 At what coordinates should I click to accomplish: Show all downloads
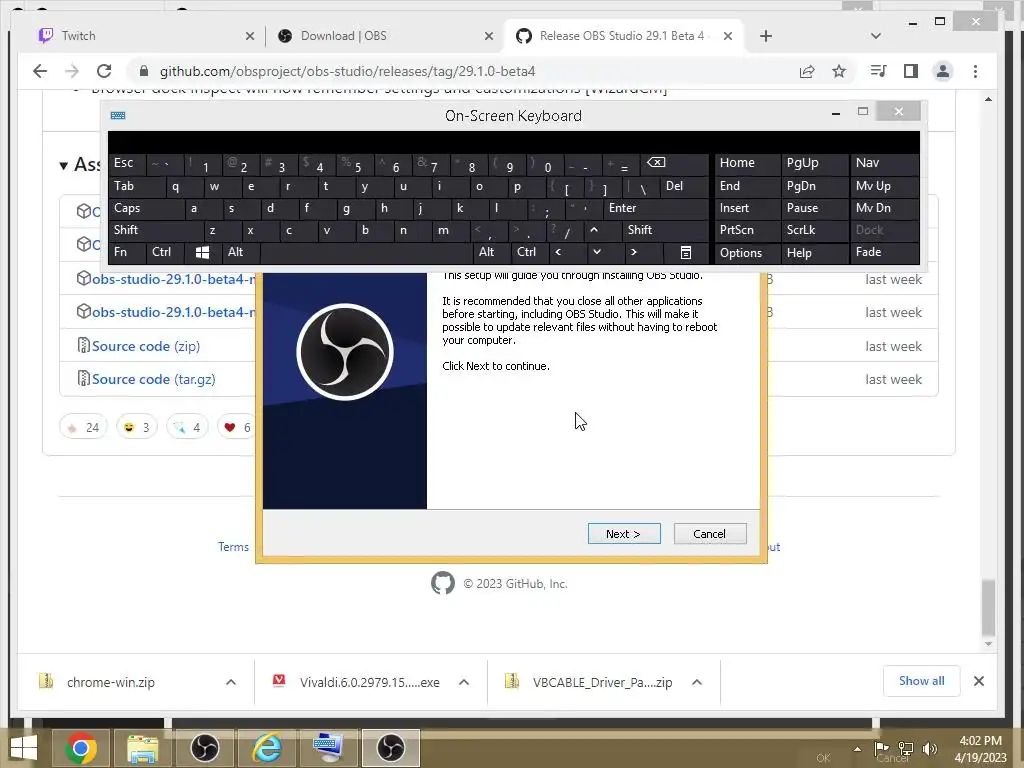pos(921,681)
